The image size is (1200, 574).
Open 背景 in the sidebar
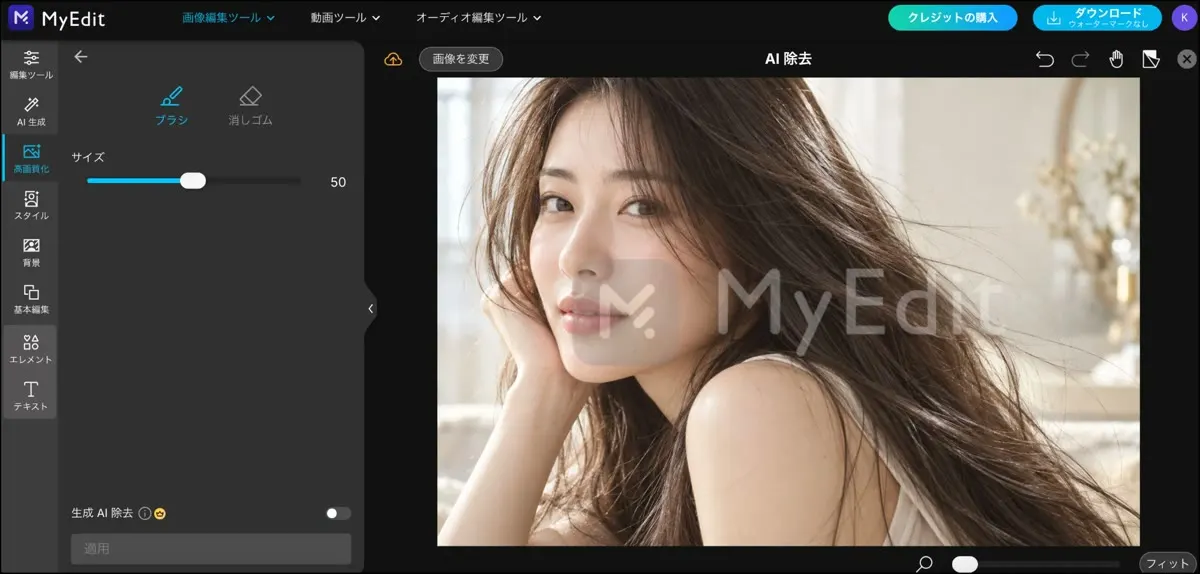[x=31, y=253]
